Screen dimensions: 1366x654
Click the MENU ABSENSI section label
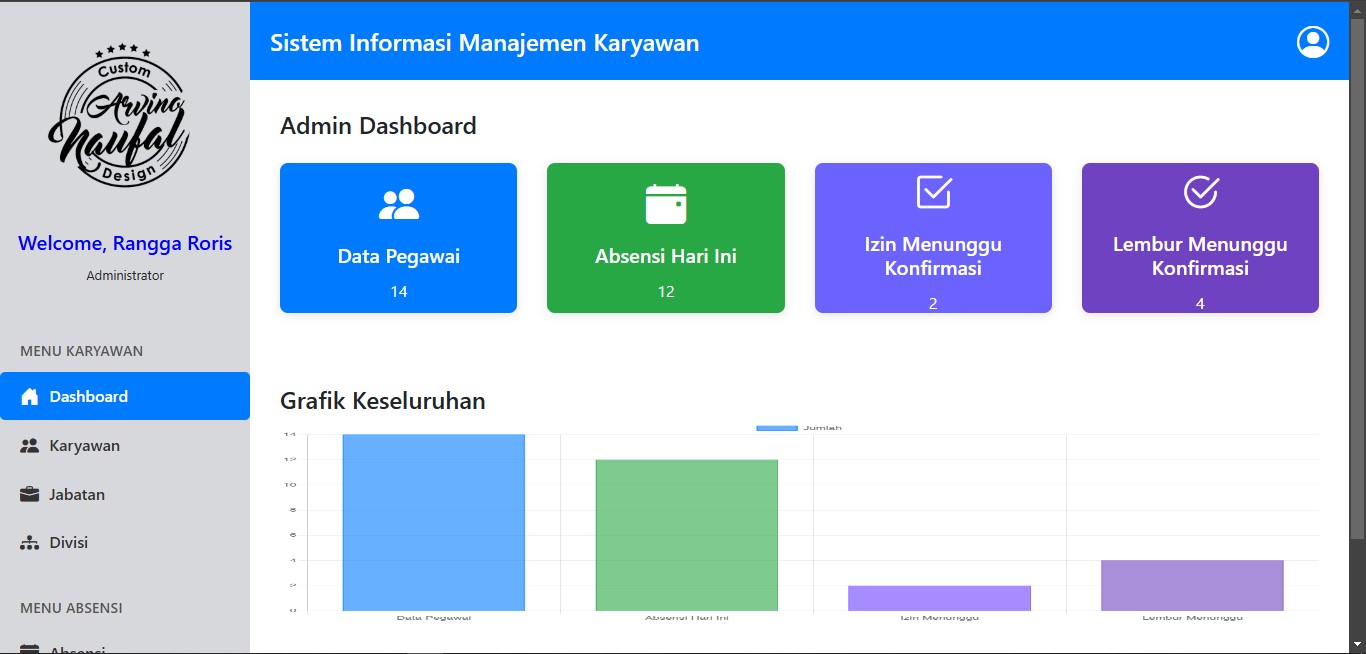(71, 608)
